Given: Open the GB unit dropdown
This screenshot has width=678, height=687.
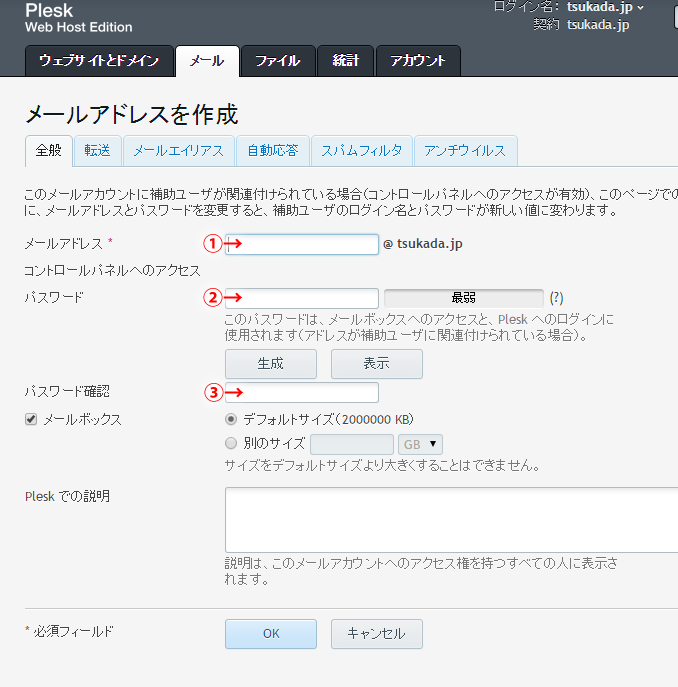Looking at the screenshot, I should pyautogui.click(x=420, y=445).
